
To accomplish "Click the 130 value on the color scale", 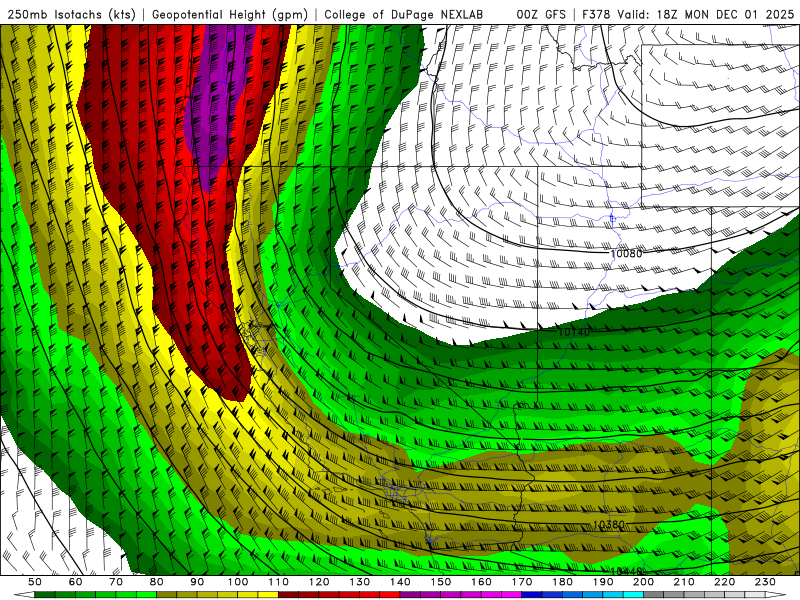I will coord(359,582).
